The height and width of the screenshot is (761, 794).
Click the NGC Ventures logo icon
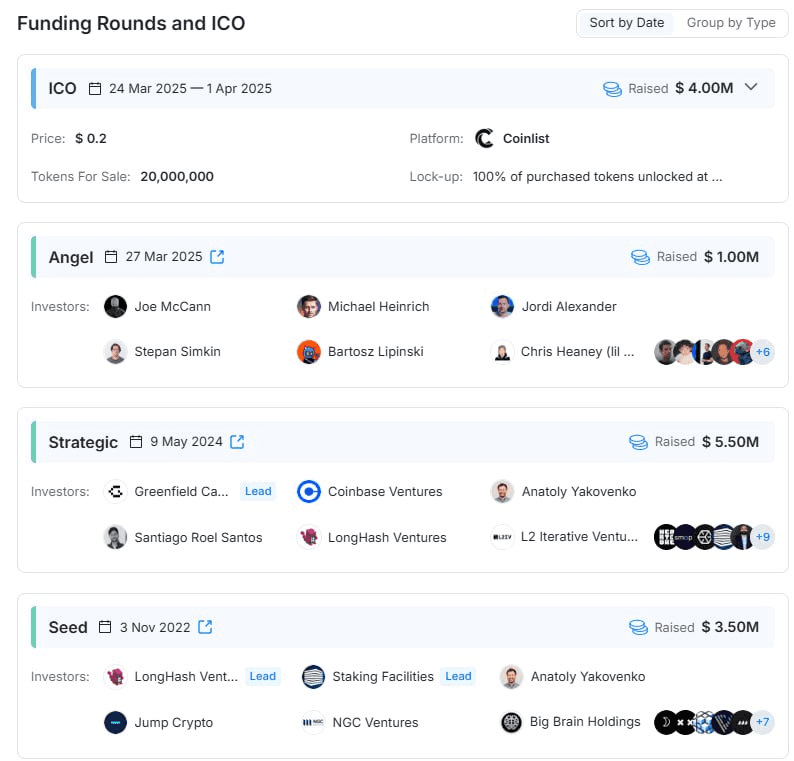tap(313, 722)
